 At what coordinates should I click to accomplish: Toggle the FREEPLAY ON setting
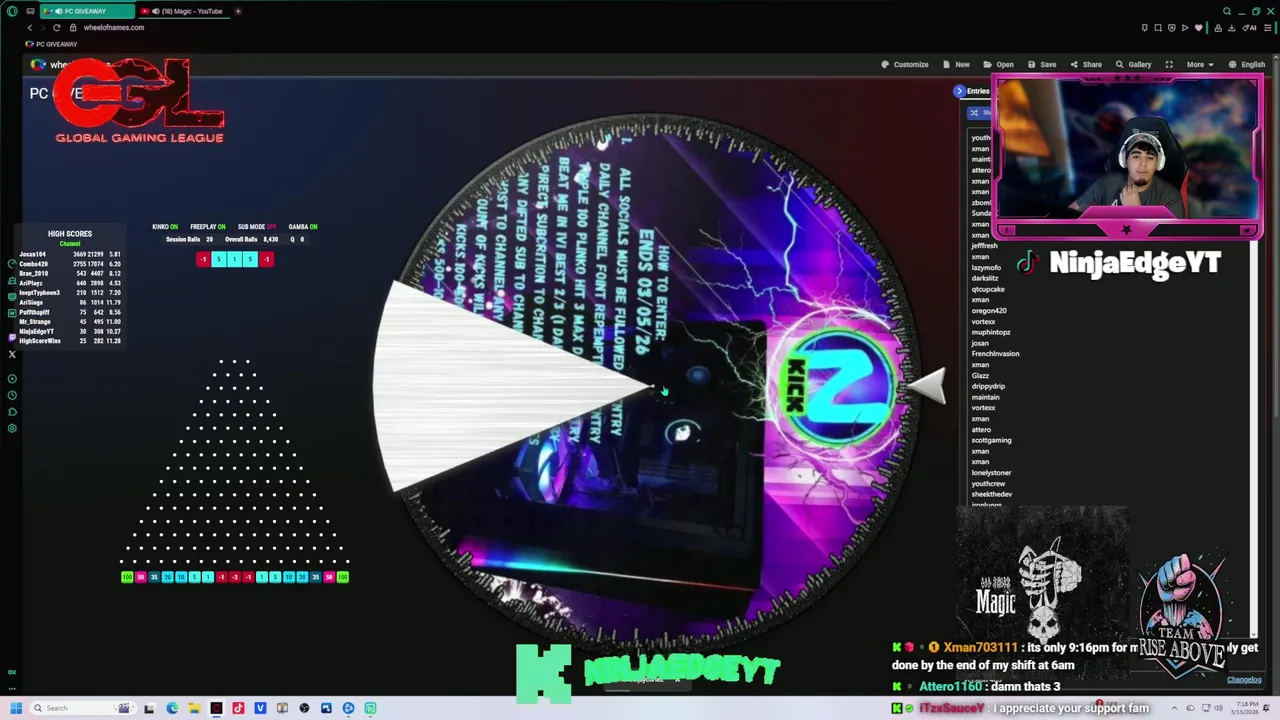pyautogui.click(x=207, y=227)
